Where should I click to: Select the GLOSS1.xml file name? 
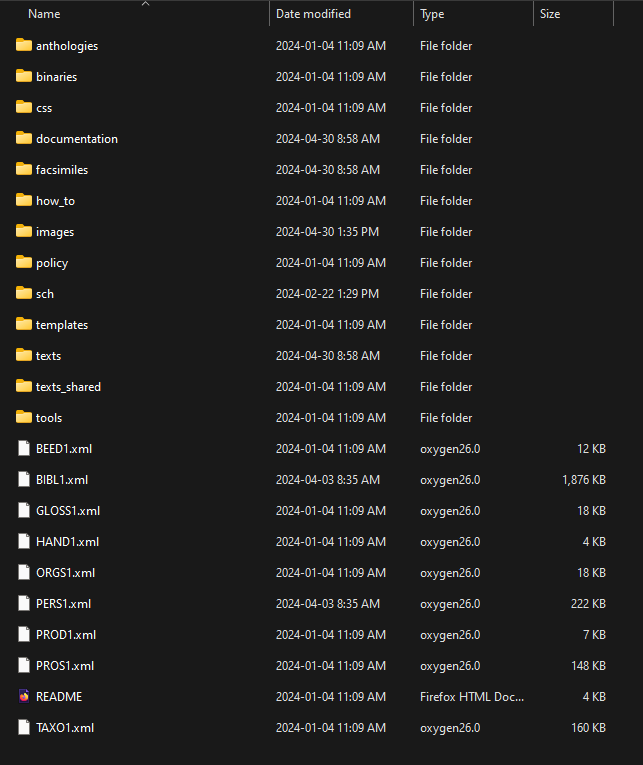(x=68, y=510)
